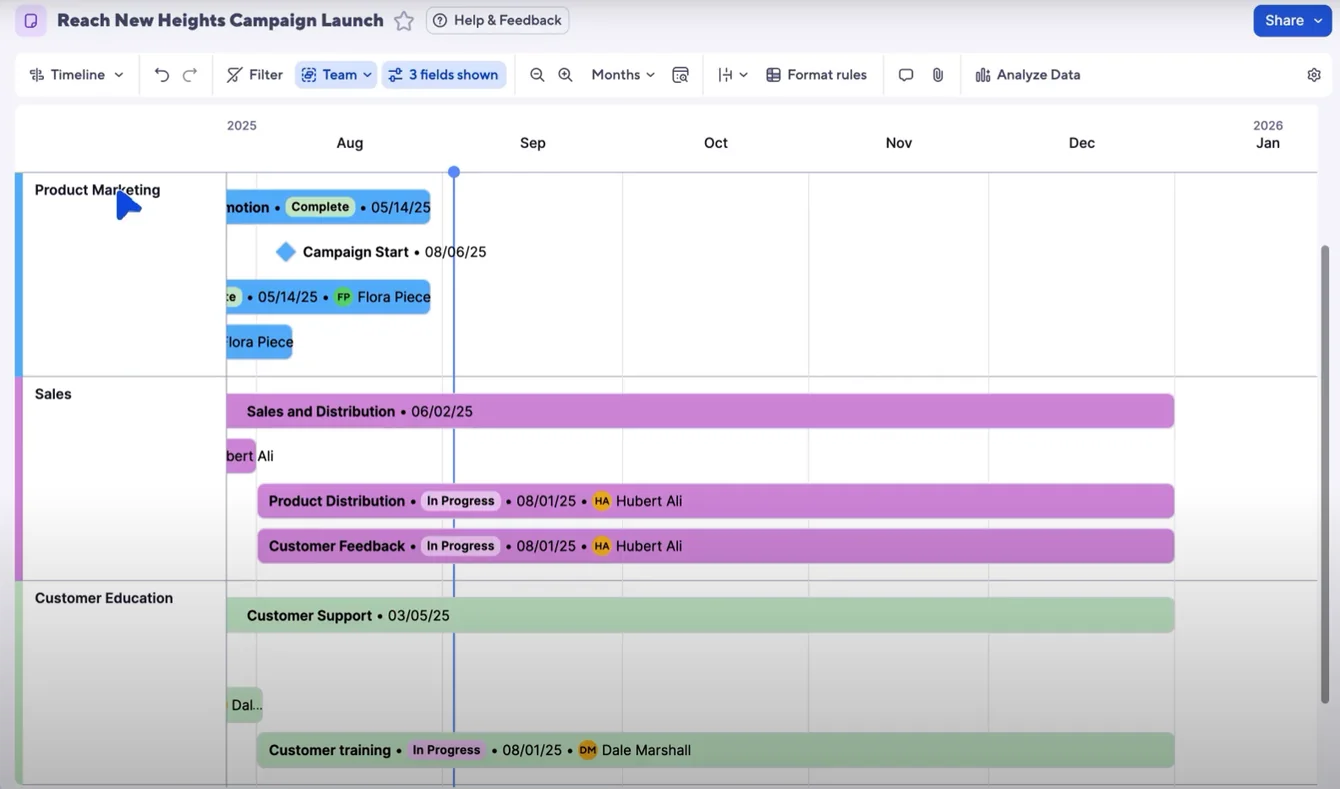Open the settings gear icon
The image size is (1340, 789).
click(x=1314, y=75)
